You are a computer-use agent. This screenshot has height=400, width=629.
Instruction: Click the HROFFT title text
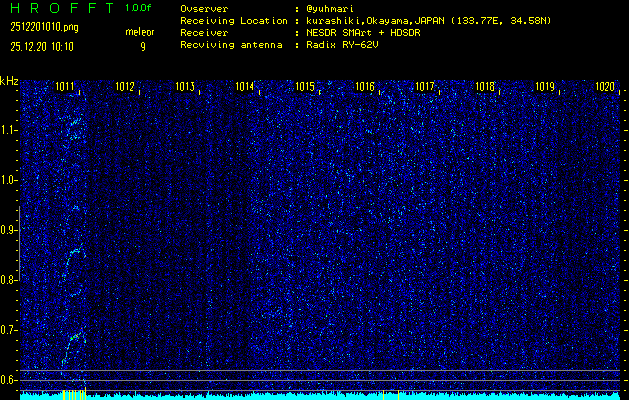pos(62,8)
